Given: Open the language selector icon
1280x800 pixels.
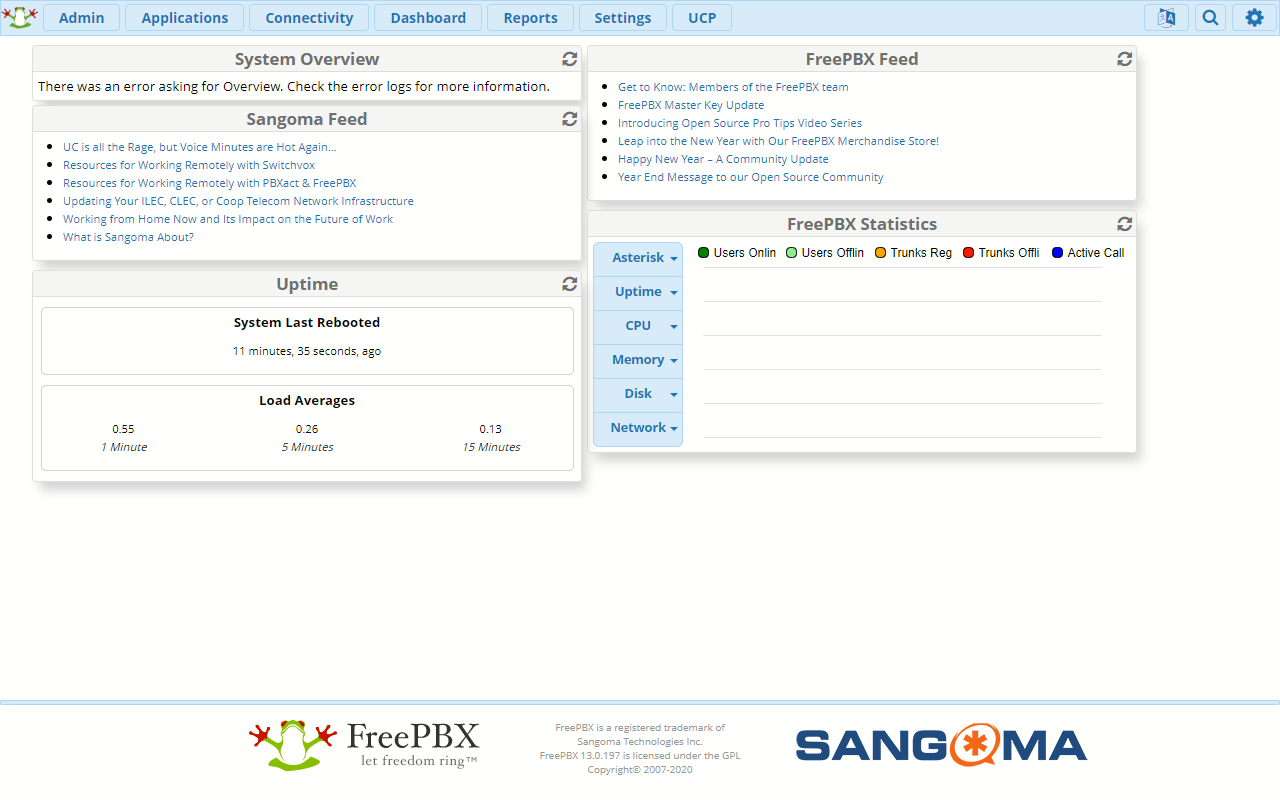Looking at the screenshot, I should coord(1166,17).
